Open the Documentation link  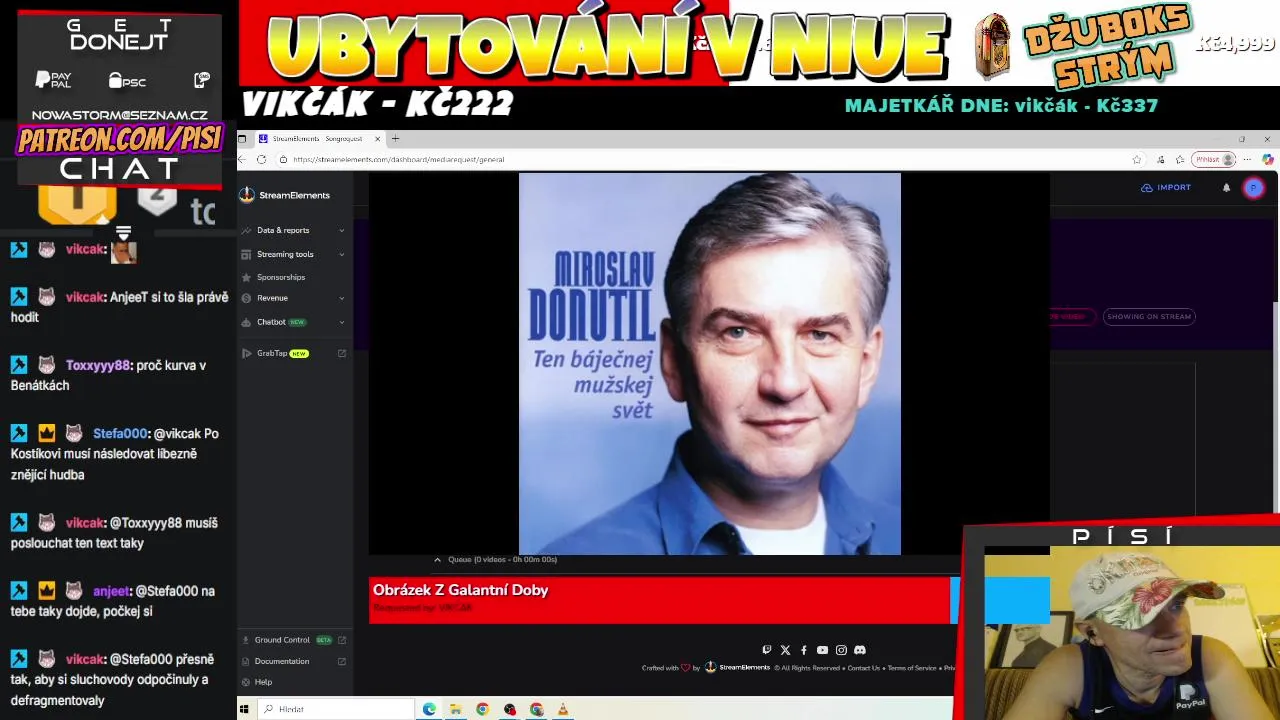(282, 661)
